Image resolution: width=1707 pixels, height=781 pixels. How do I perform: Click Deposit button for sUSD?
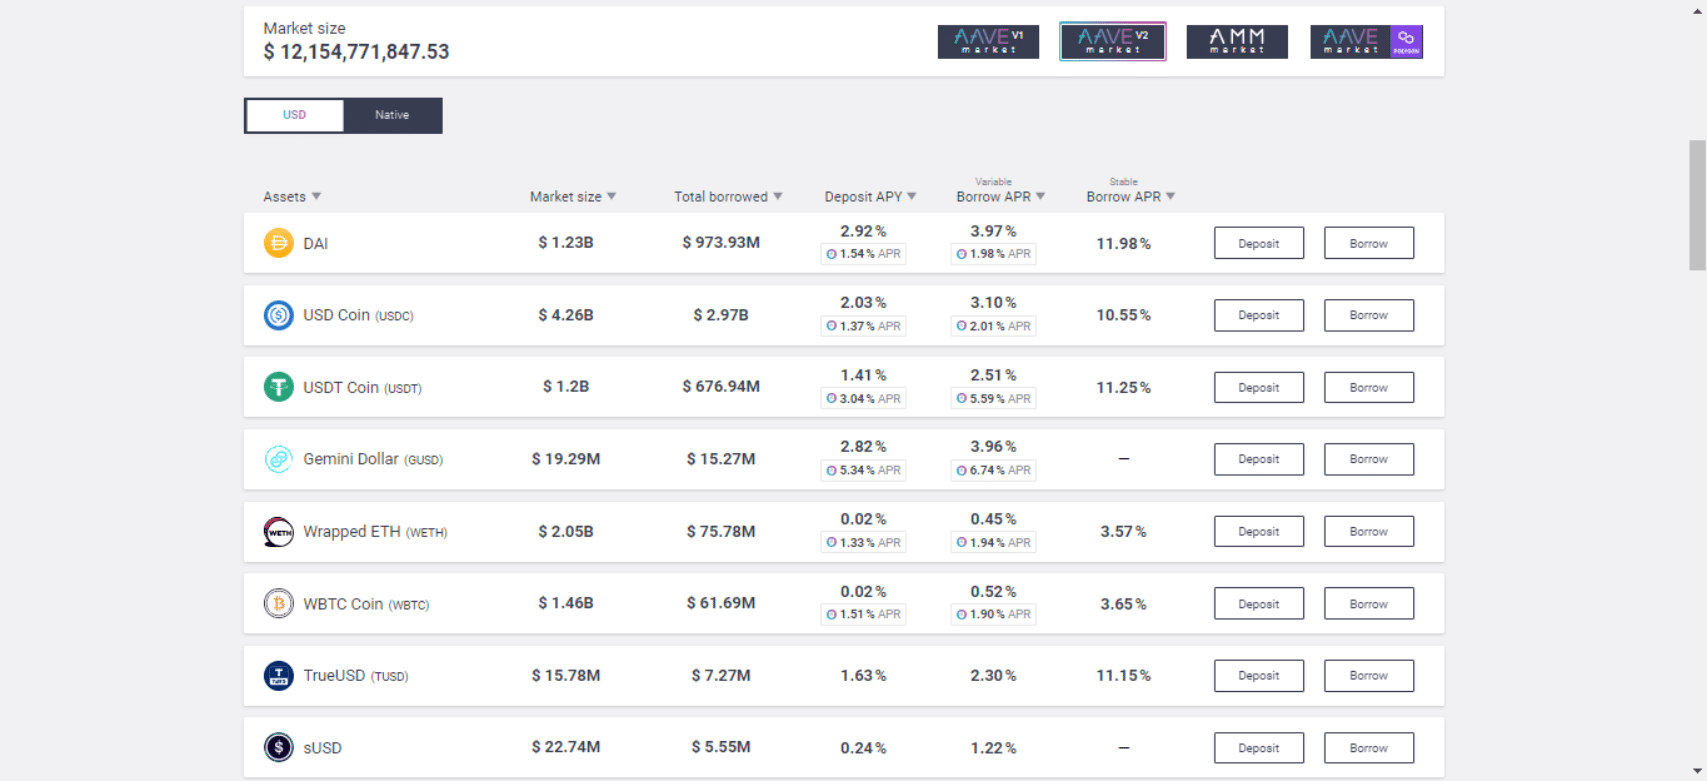tap(1259, 747)
